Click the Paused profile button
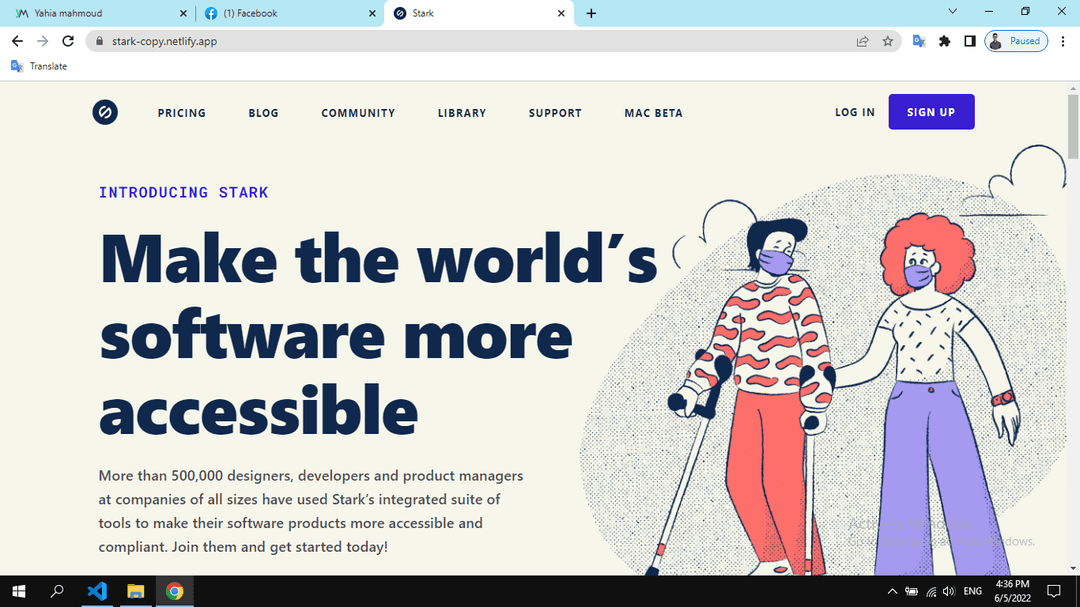Image resolution: width=1080 pixels, height=607 pixels. [1016, 41]
